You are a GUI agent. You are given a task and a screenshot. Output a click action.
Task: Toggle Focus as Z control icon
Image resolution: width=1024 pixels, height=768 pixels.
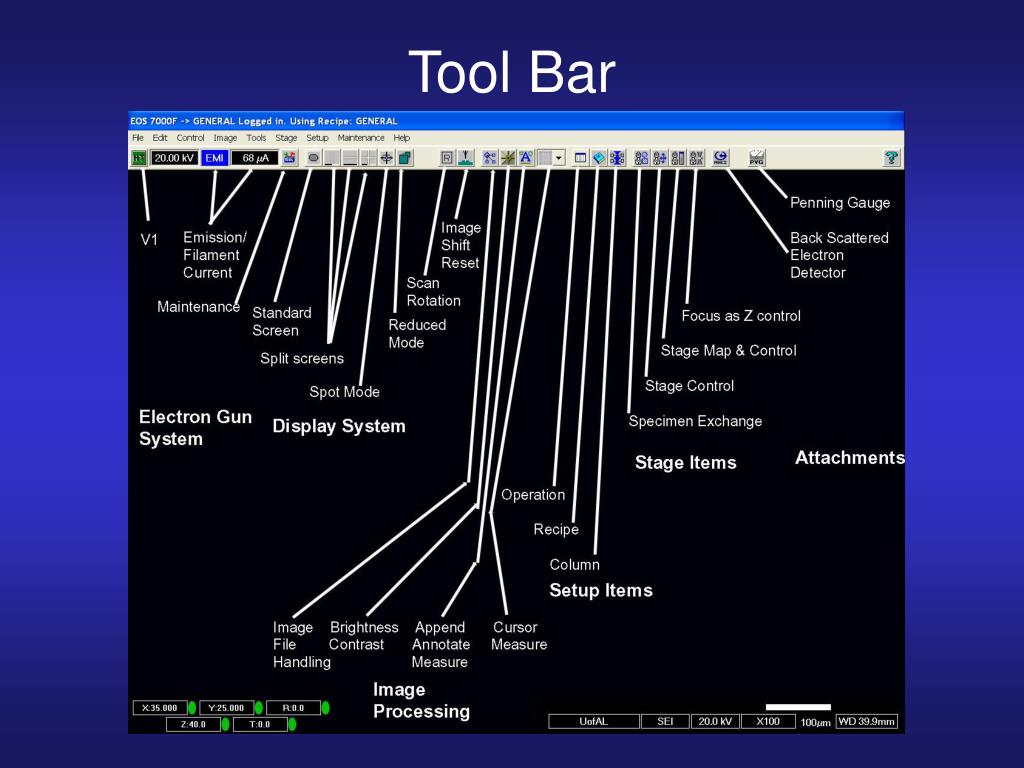click(x=696, y=158)
